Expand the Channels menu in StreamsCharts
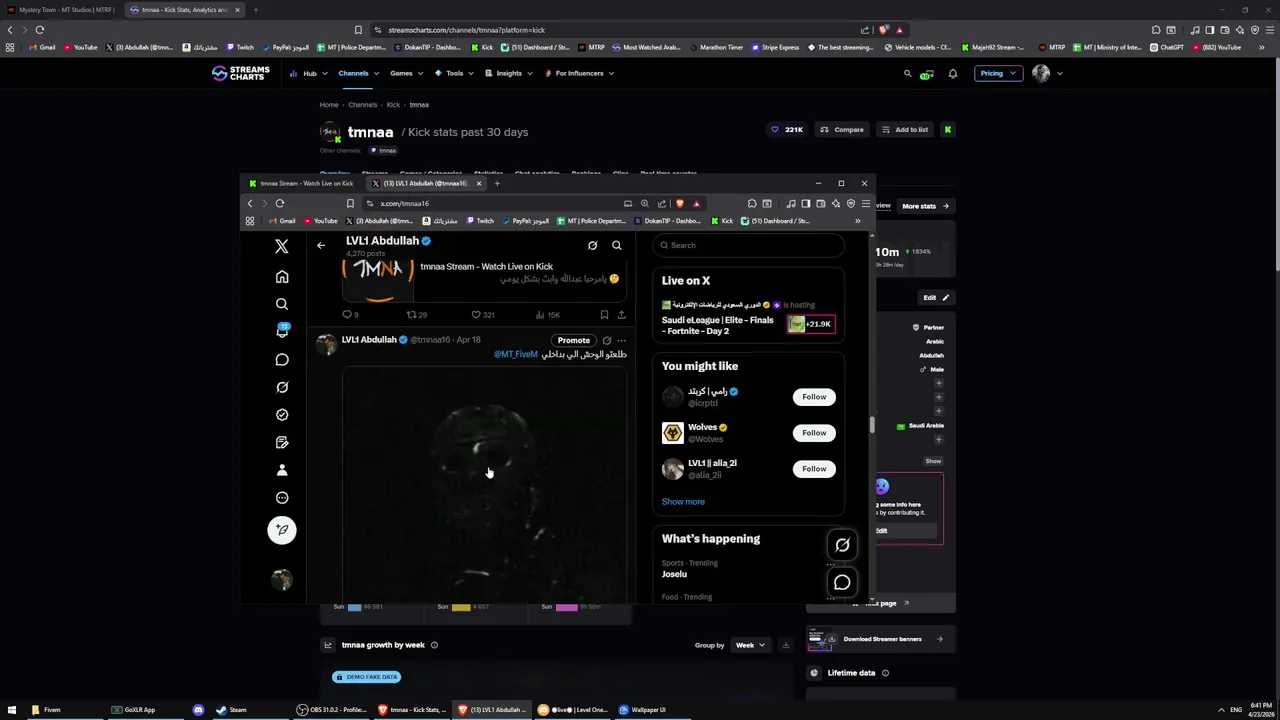The image size is (1280, 720). coord(357,73)
